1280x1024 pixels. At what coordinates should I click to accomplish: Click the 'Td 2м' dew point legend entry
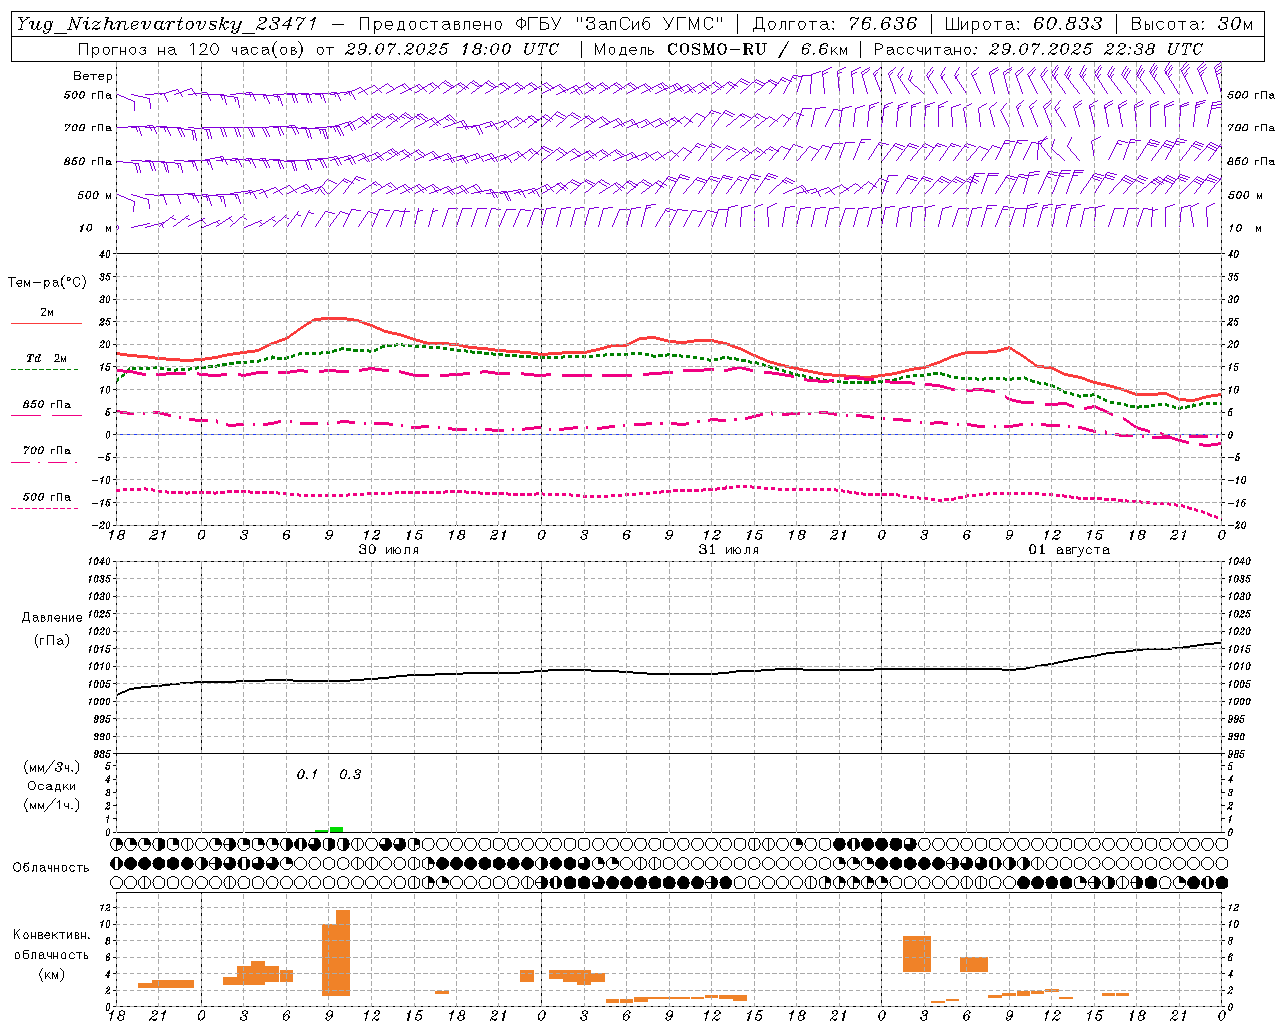[47, 358]
